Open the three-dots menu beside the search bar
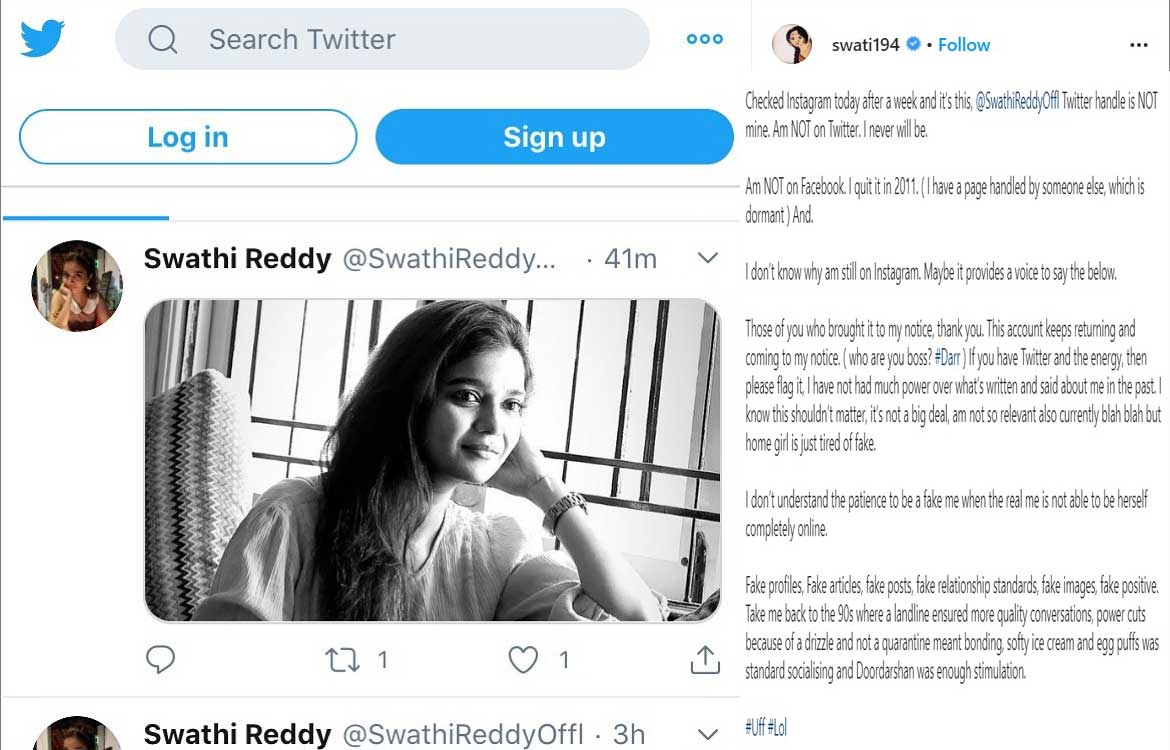This screenshot has width=1170, height=750. (x=704, y=39)
